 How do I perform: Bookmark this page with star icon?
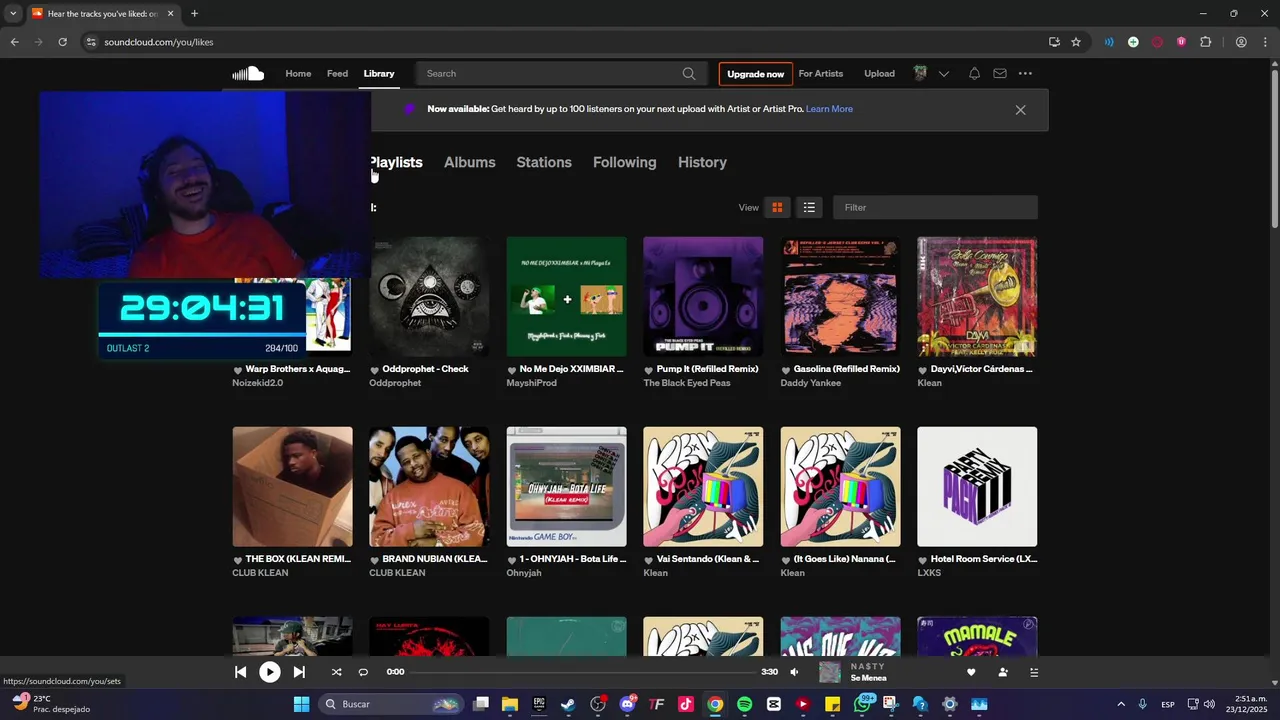(x=1076, y=42)
